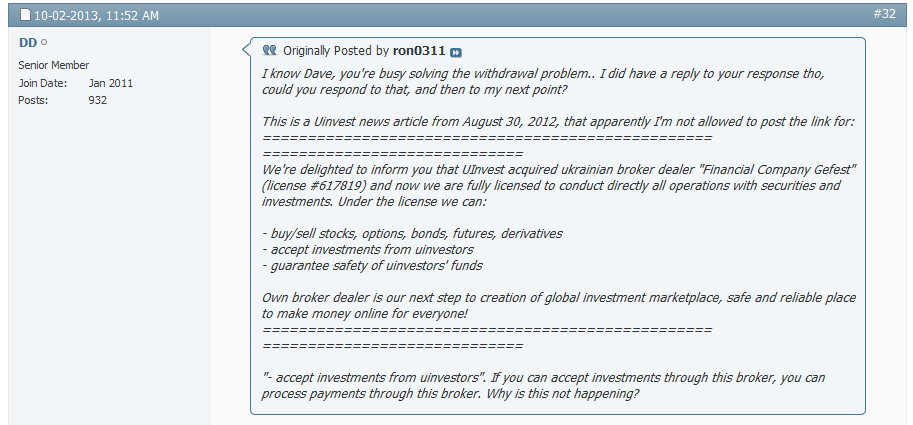Viewport: 913px width, 425px height.
Task: Click the Posts label in user info
Action: point(34,100)
